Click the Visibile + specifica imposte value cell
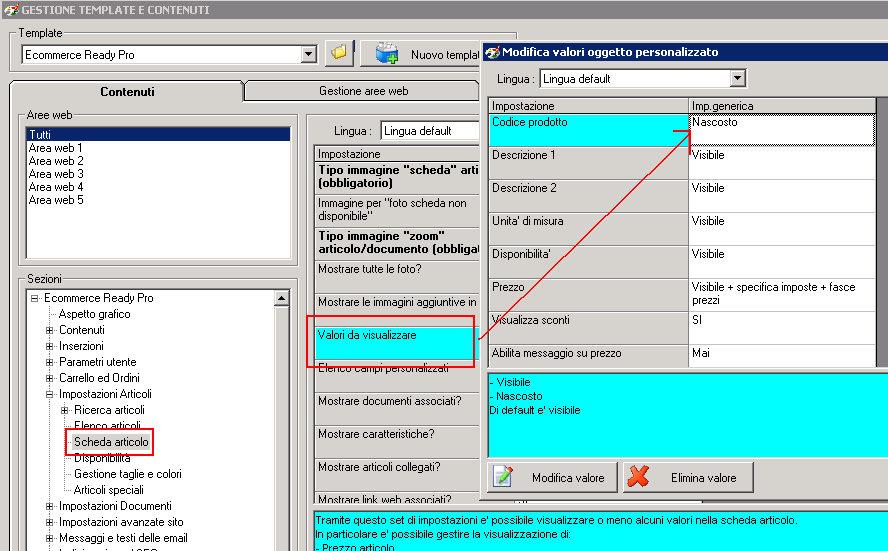Image resolution: width=888 pixels, height=551 pixels. [782, 294]
